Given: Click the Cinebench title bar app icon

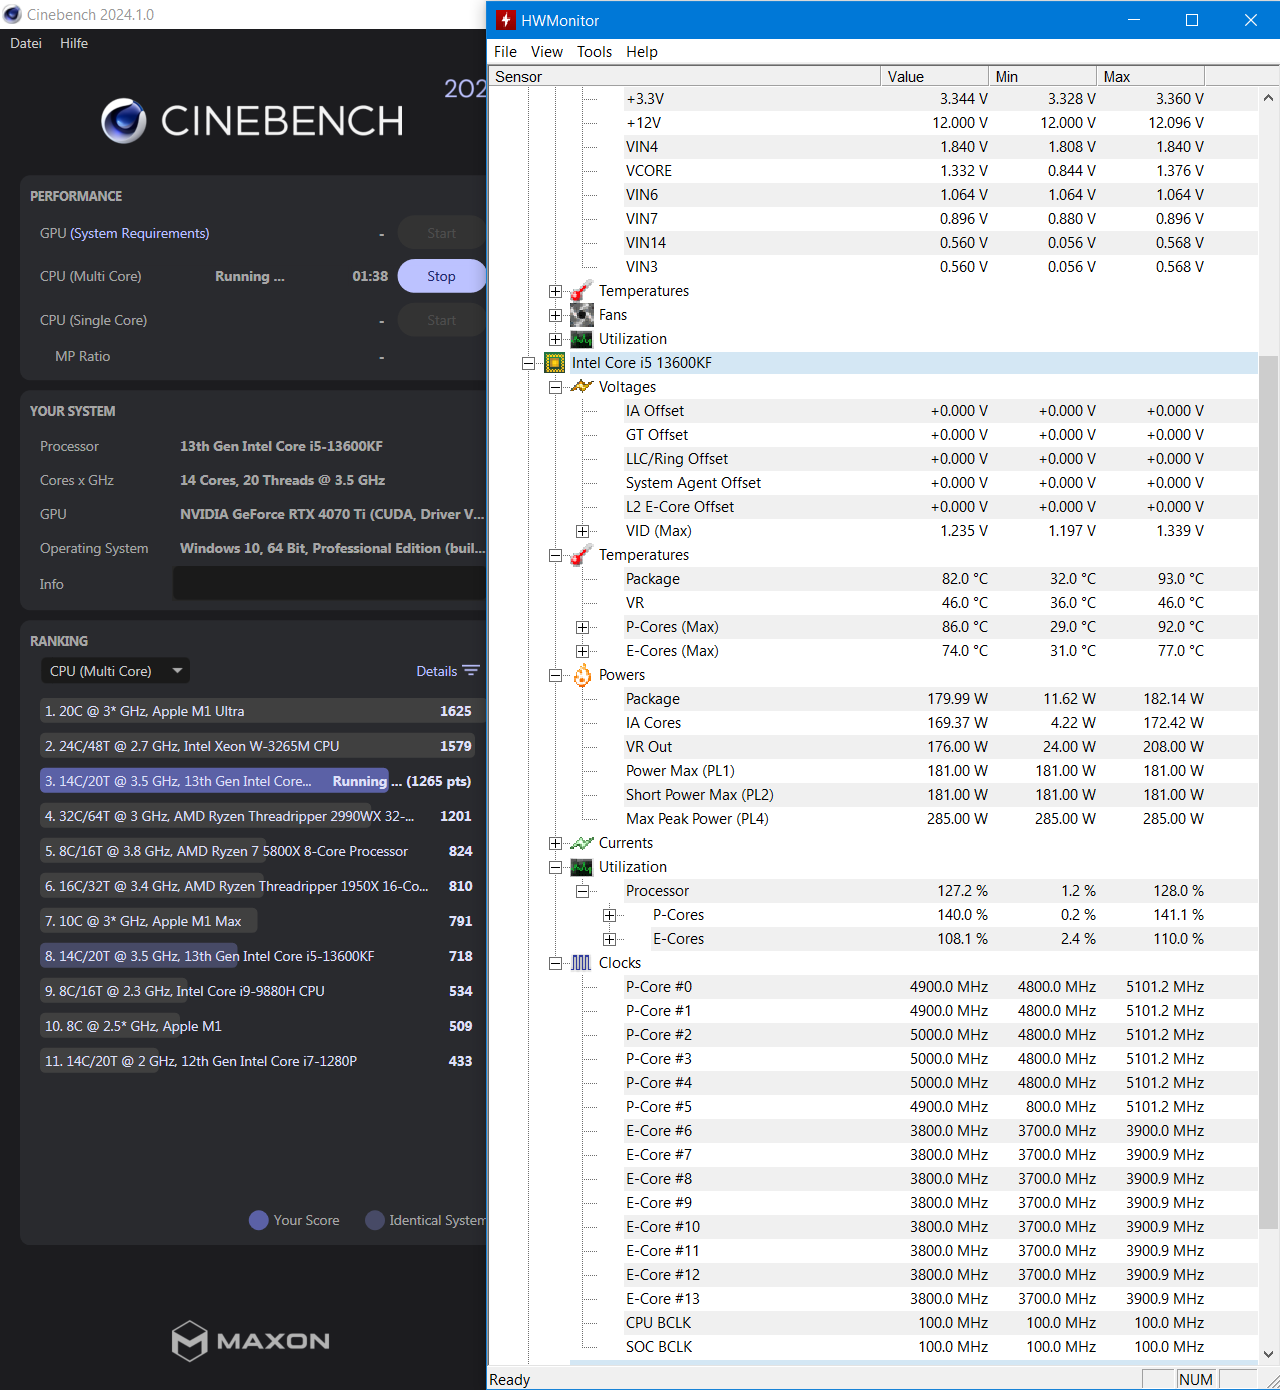Looking at the screenshot, I should tap(12, 15).
